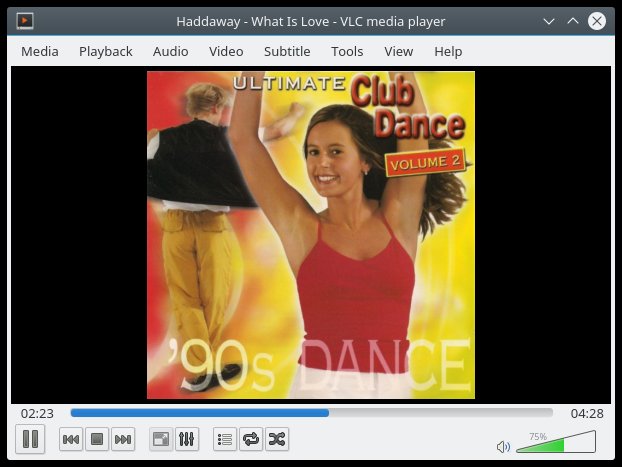Open the Playback menu
This screenshot has height=467, width=622.
tap(106, 52)
